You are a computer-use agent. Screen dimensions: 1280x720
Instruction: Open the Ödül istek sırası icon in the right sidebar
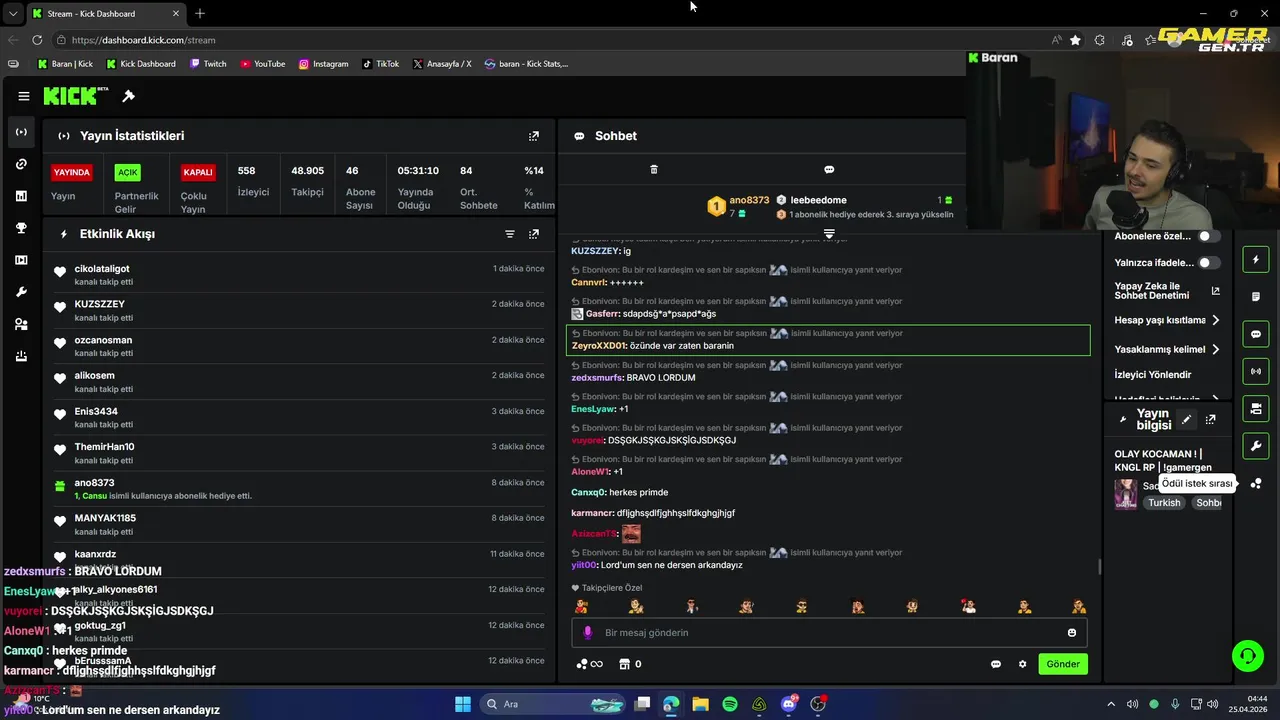pyautogui.click(x=1256, y=484)
